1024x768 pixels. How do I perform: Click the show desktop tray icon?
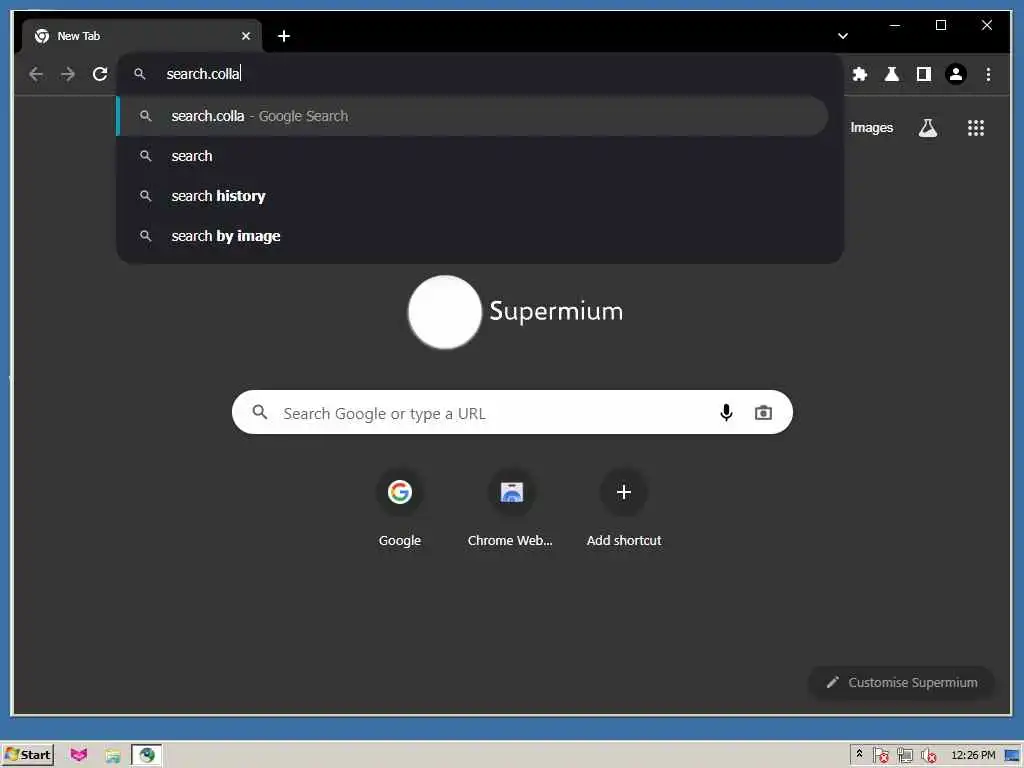click(1012, 756)
